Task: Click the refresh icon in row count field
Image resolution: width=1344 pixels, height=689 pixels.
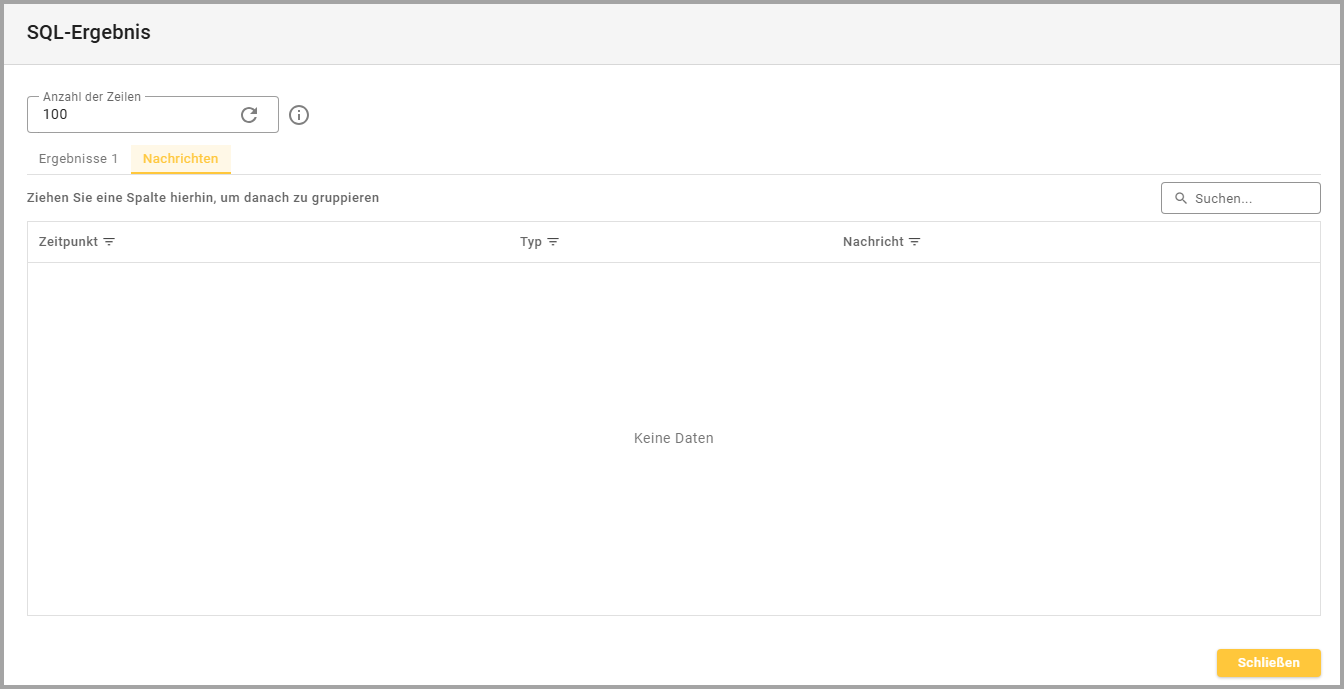Action: [x=249, y=115]
